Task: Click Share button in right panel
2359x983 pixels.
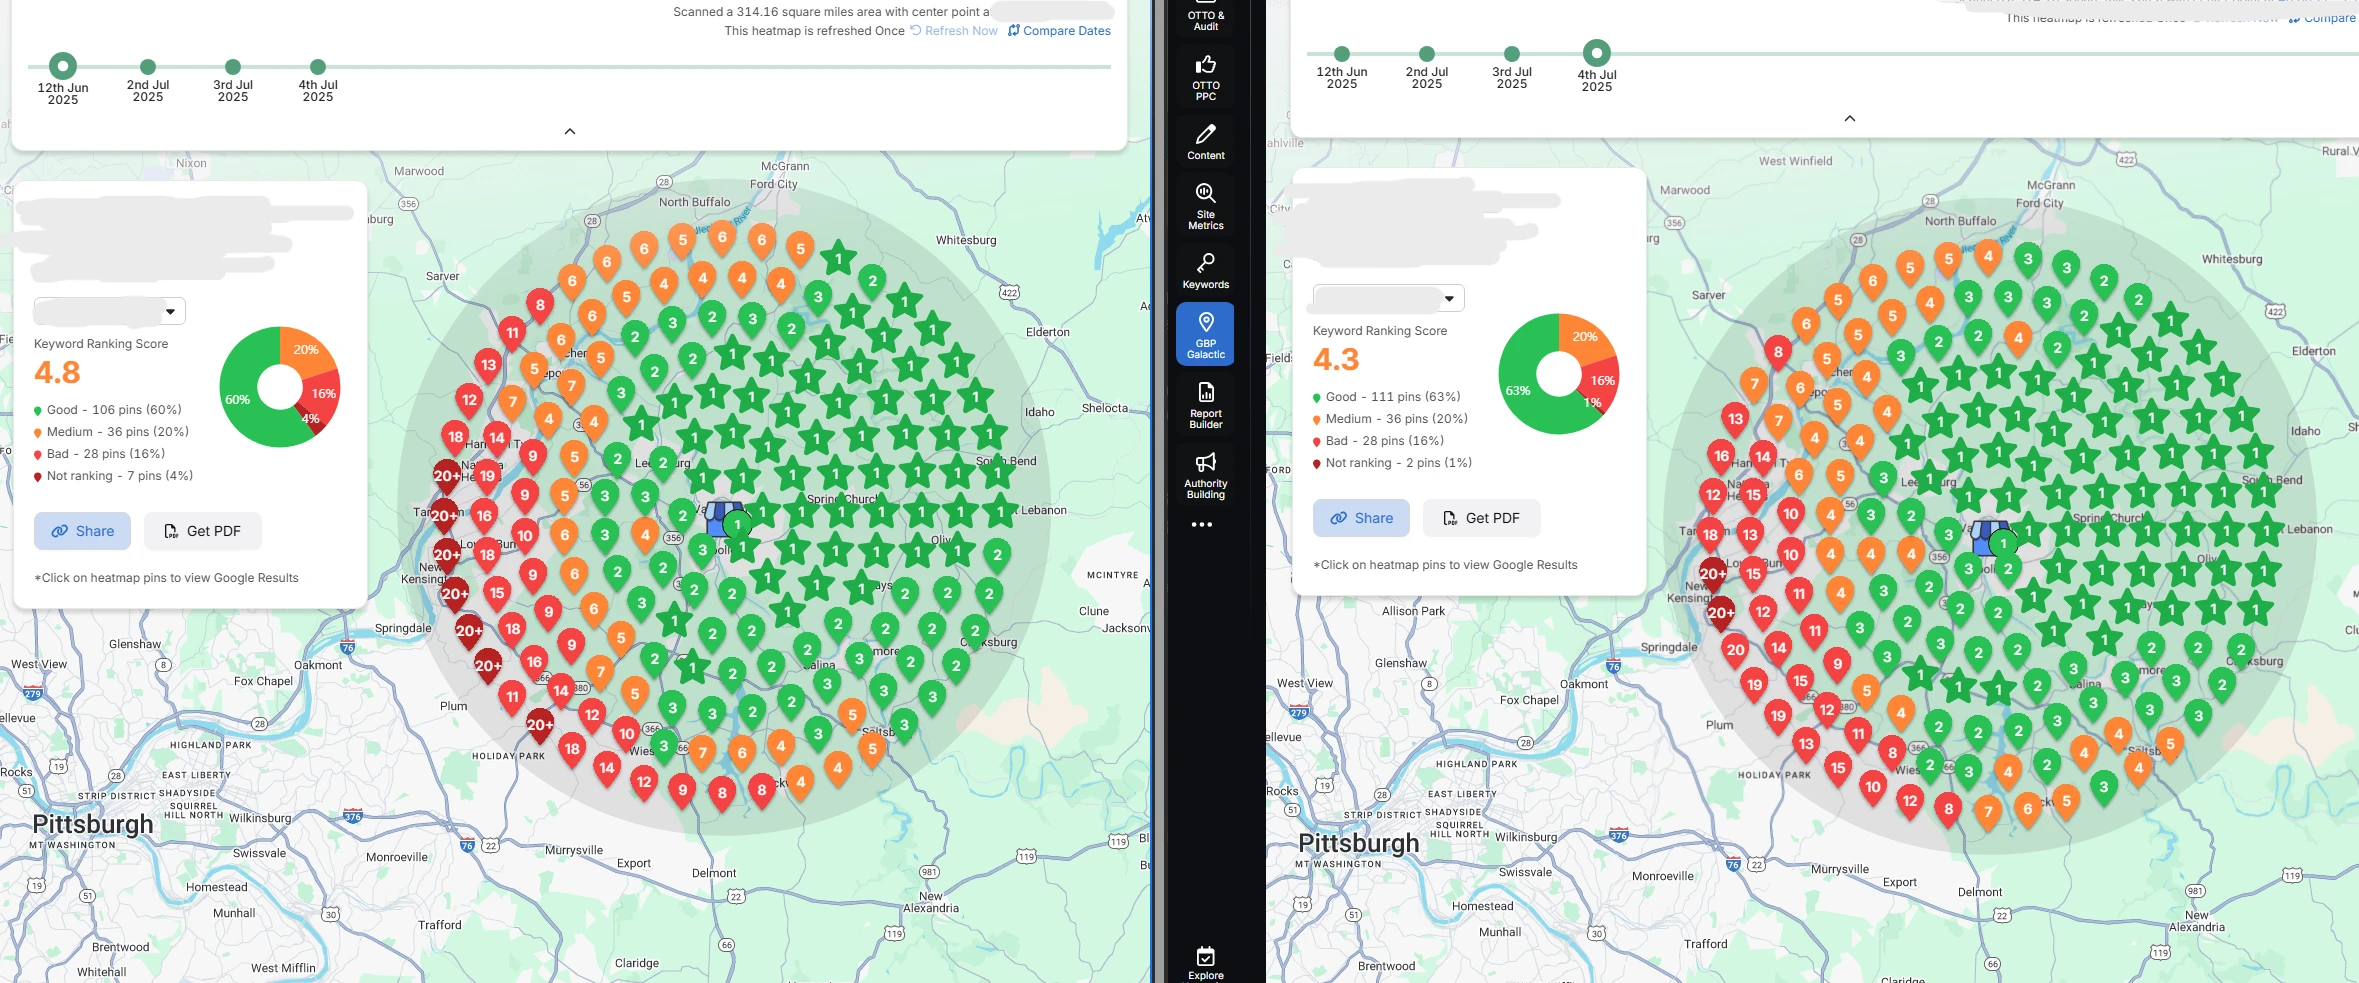Action: [x=1362, y=518]
